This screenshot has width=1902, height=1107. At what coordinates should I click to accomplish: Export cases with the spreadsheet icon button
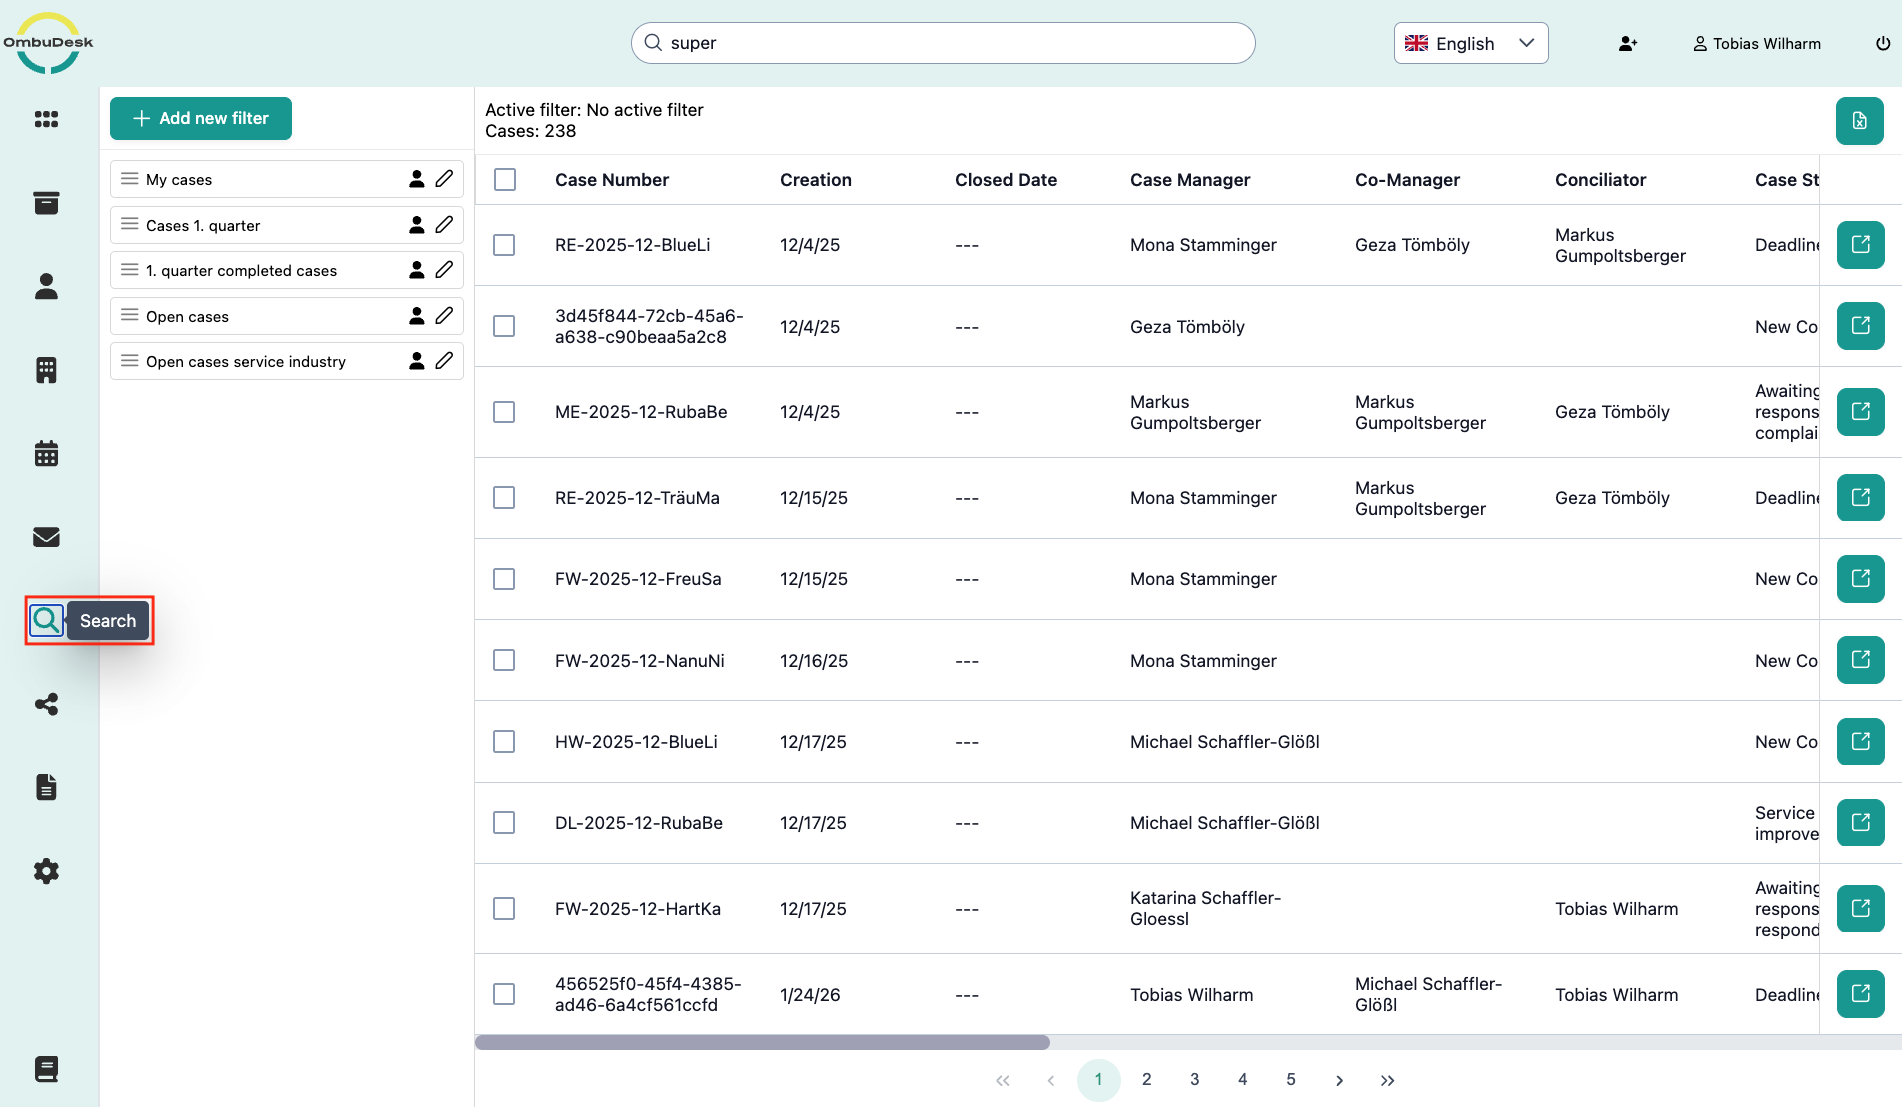[x=1860, y=121]
